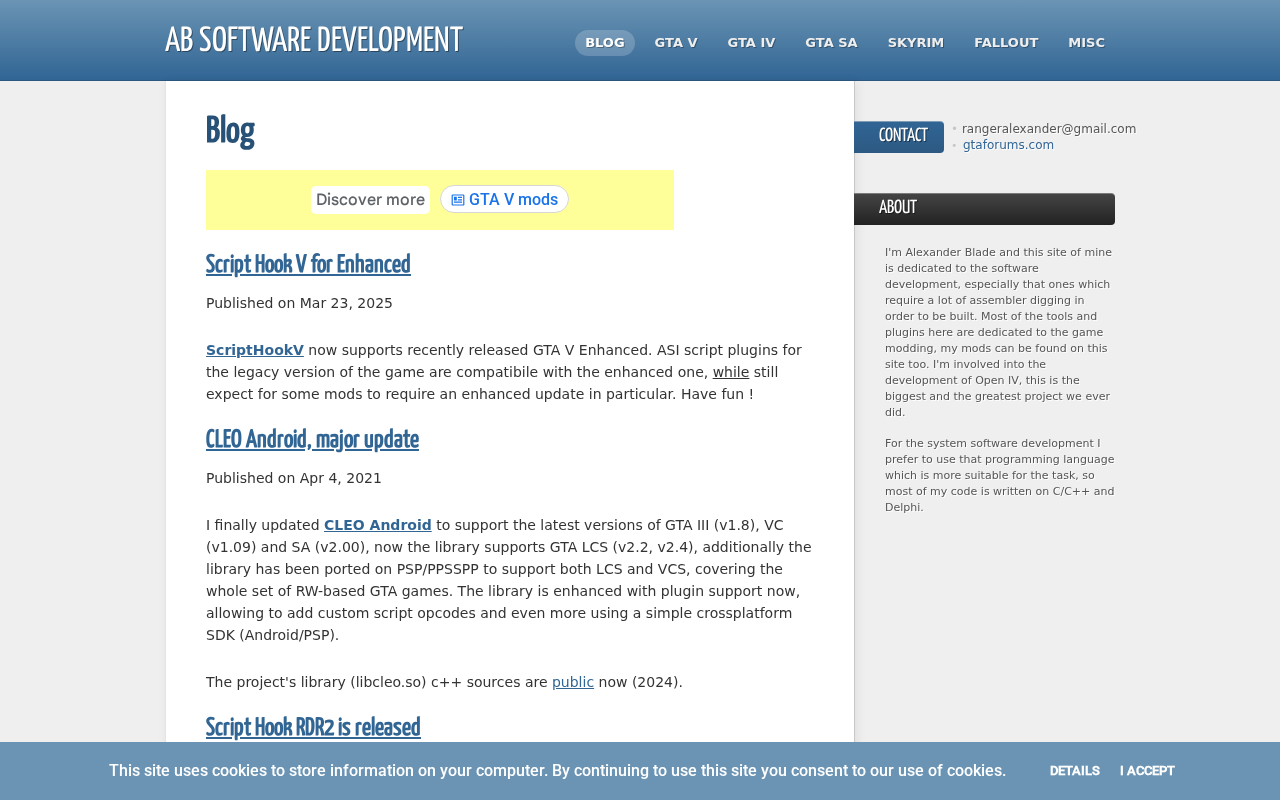The height and width of the screenshot is (800, 1280).
Task: Click the rangeralexander@gmail.com email text
Action: point(1049,129)
